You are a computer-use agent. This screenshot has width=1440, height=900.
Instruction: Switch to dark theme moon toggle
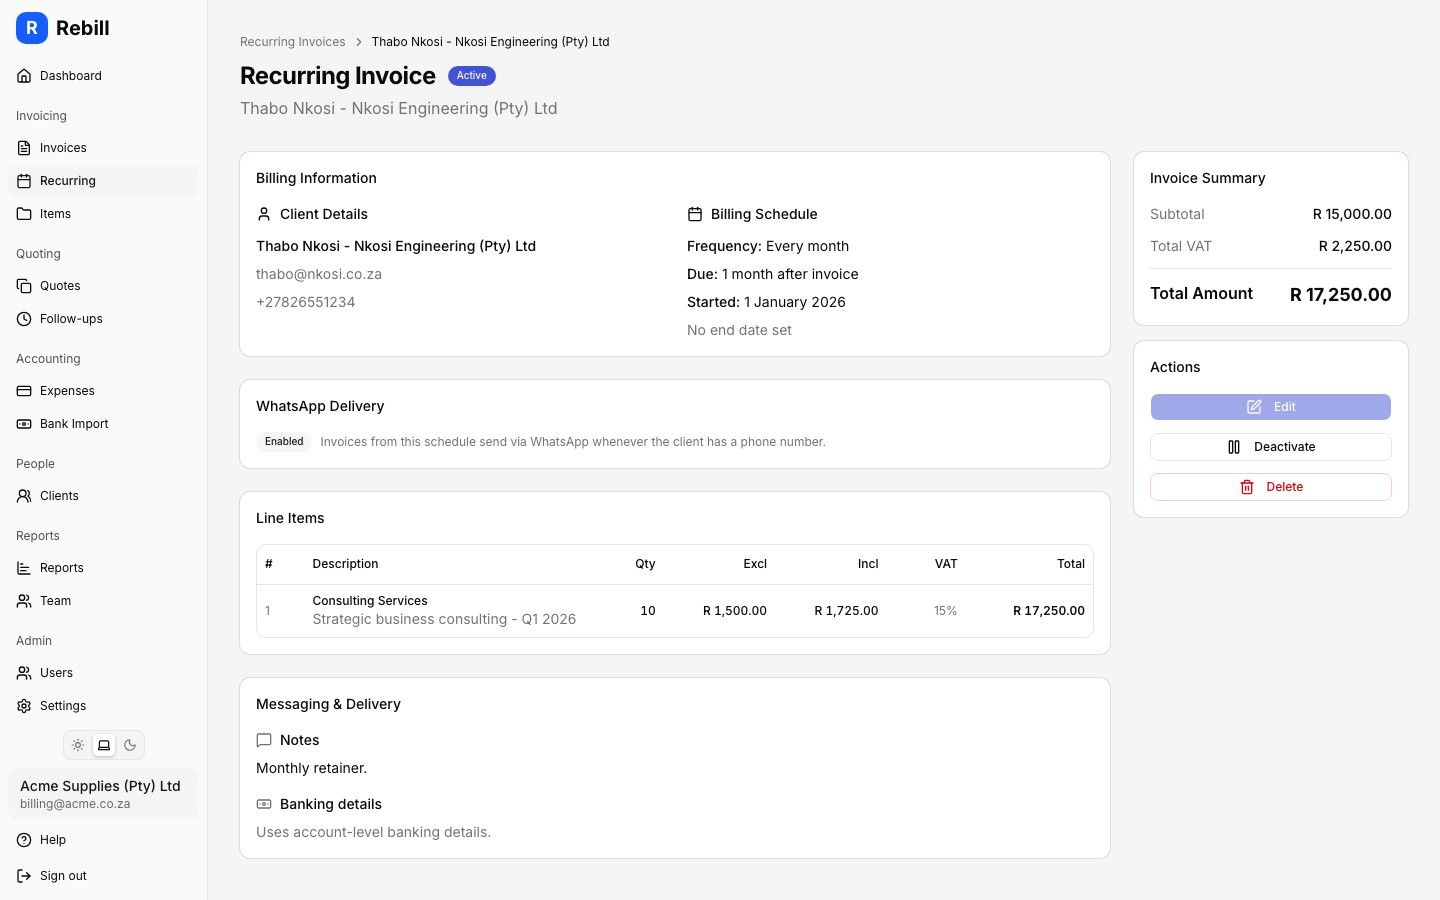130,745
